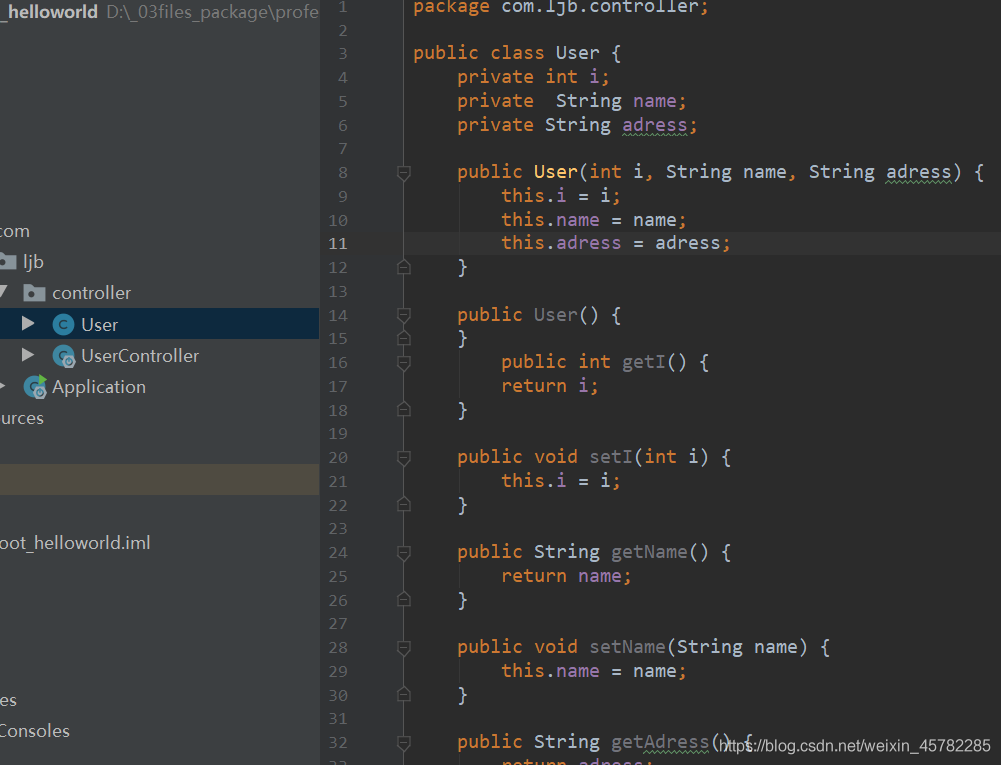Click the _helloworld project root label
The height and width of the screenshot is (765, 1001).
pyautogui.click(x=49, y=11)
